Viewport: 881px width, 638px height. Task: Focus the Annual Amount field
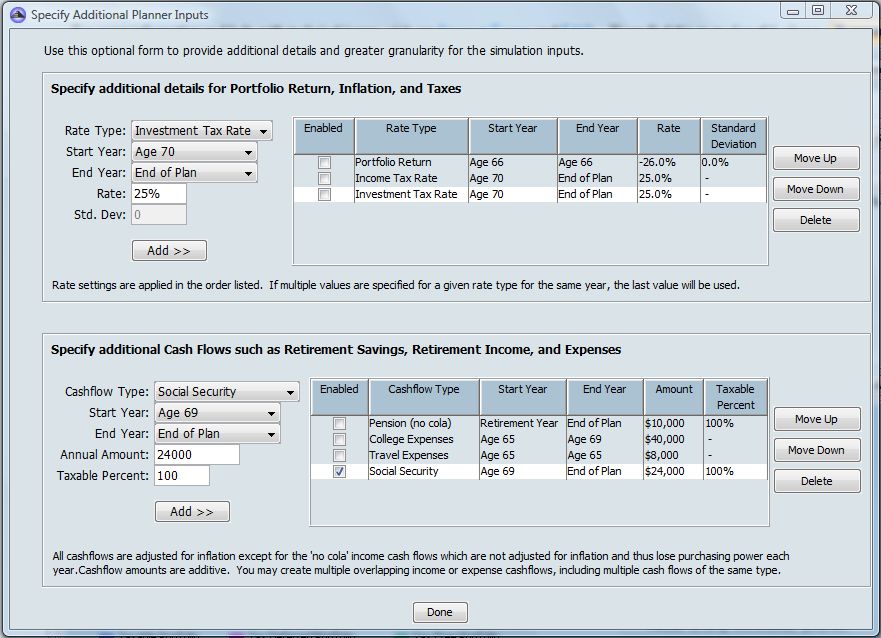point(197,454)
